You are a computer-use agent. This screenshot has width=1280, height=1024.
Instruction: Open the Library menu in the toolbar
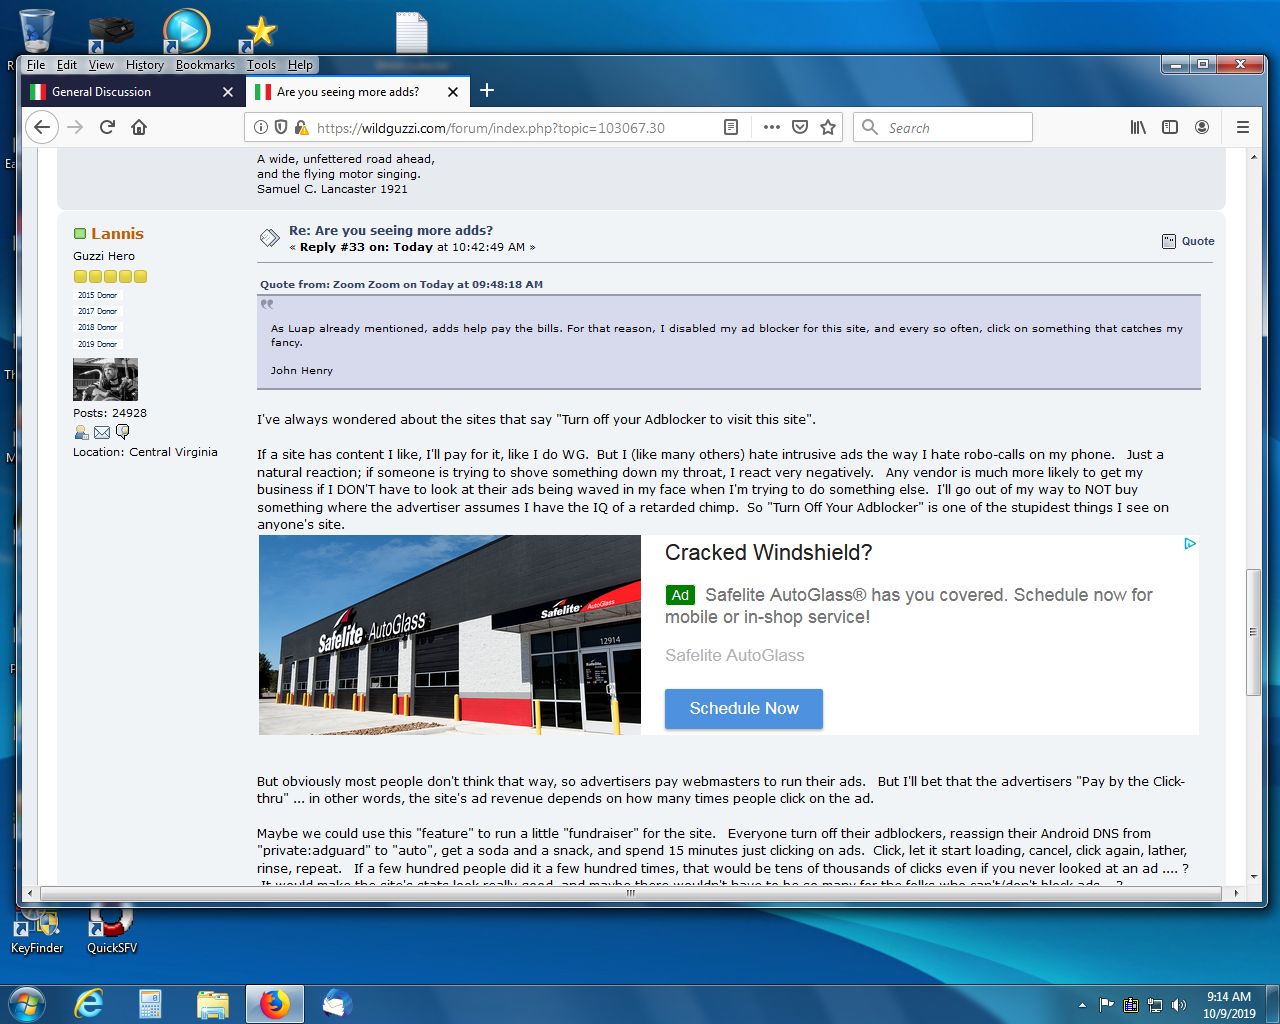1138,128
